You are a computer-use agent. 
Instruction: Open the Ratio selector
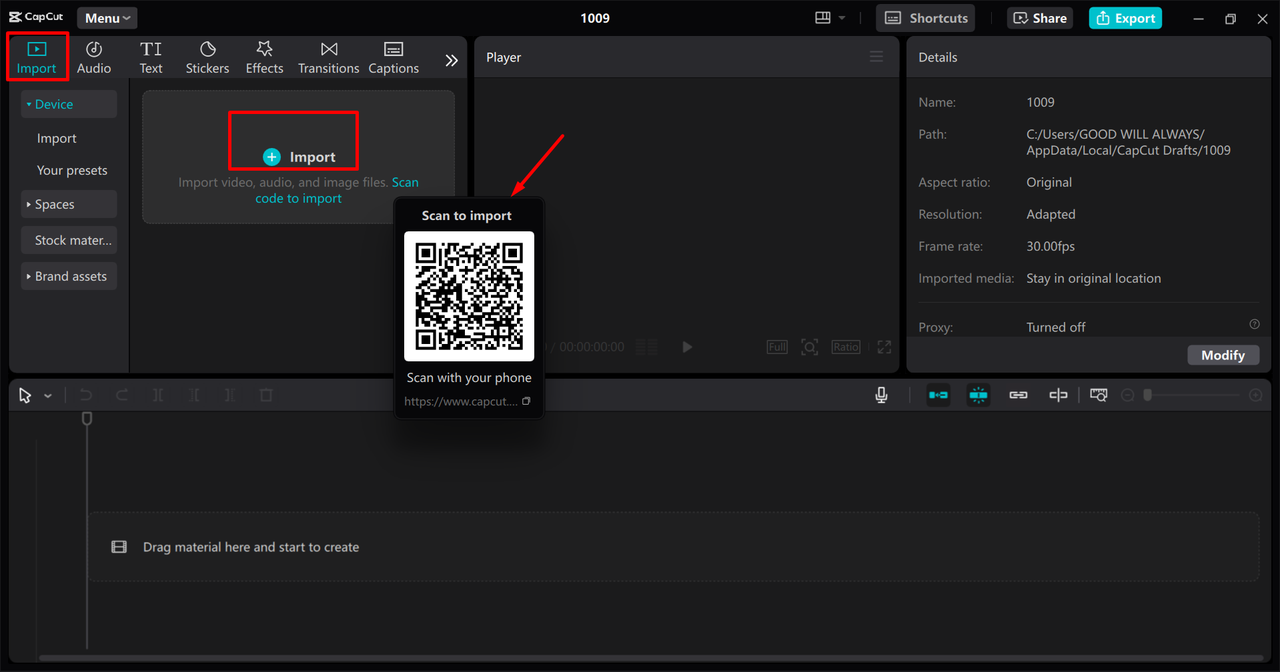pos(846,347)
